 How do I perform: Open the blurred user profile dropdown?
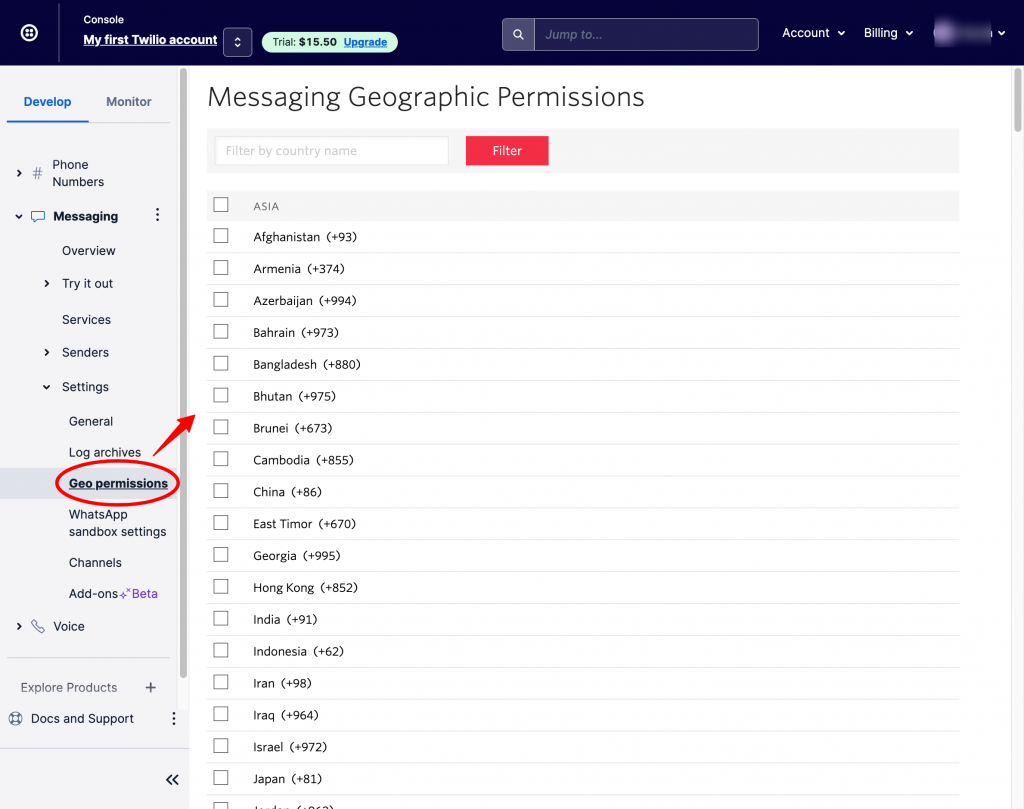click(970, 33)
